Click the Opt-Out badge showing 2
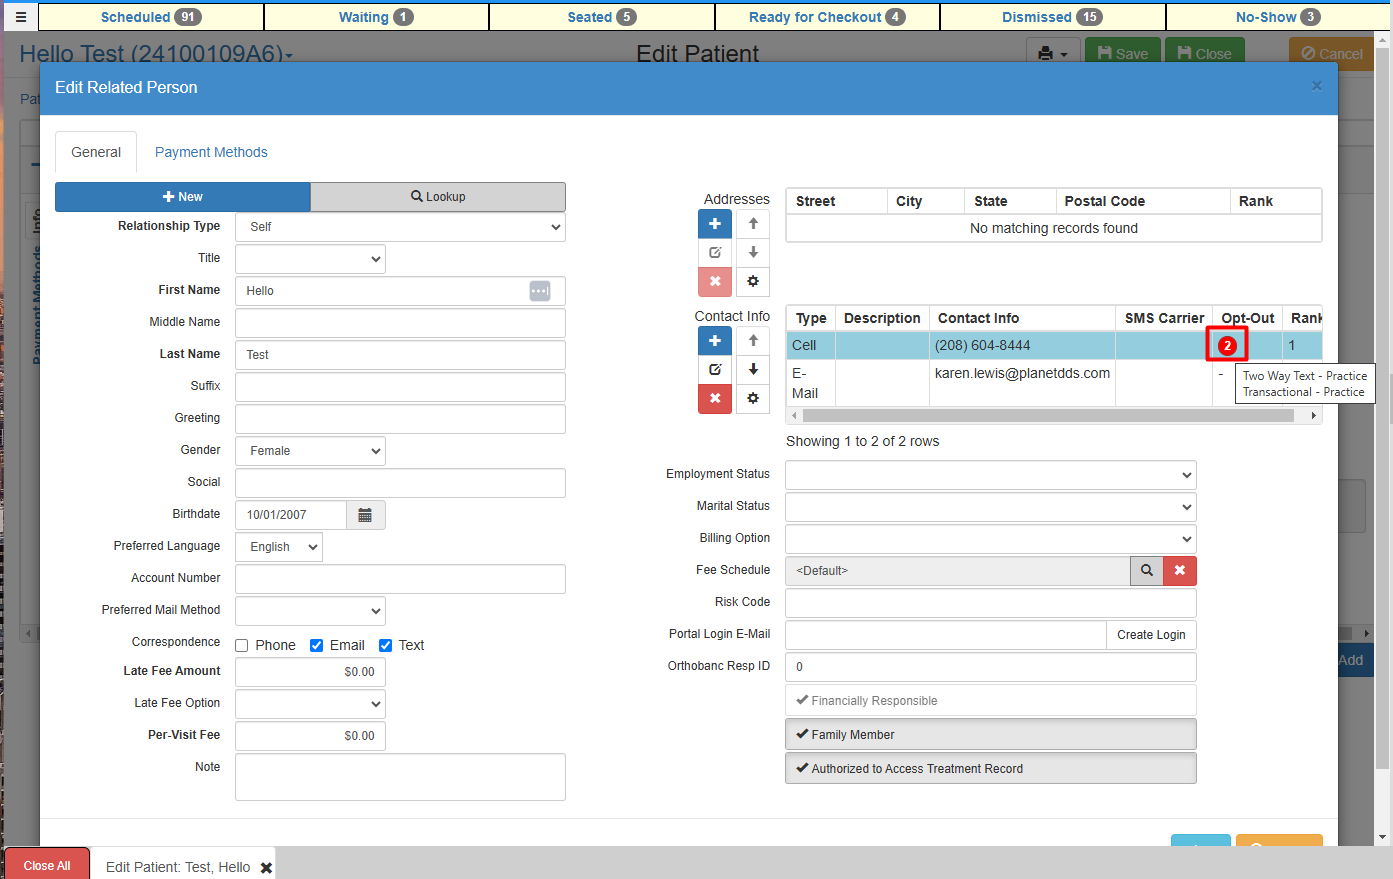 click(x=1227, y=345)
